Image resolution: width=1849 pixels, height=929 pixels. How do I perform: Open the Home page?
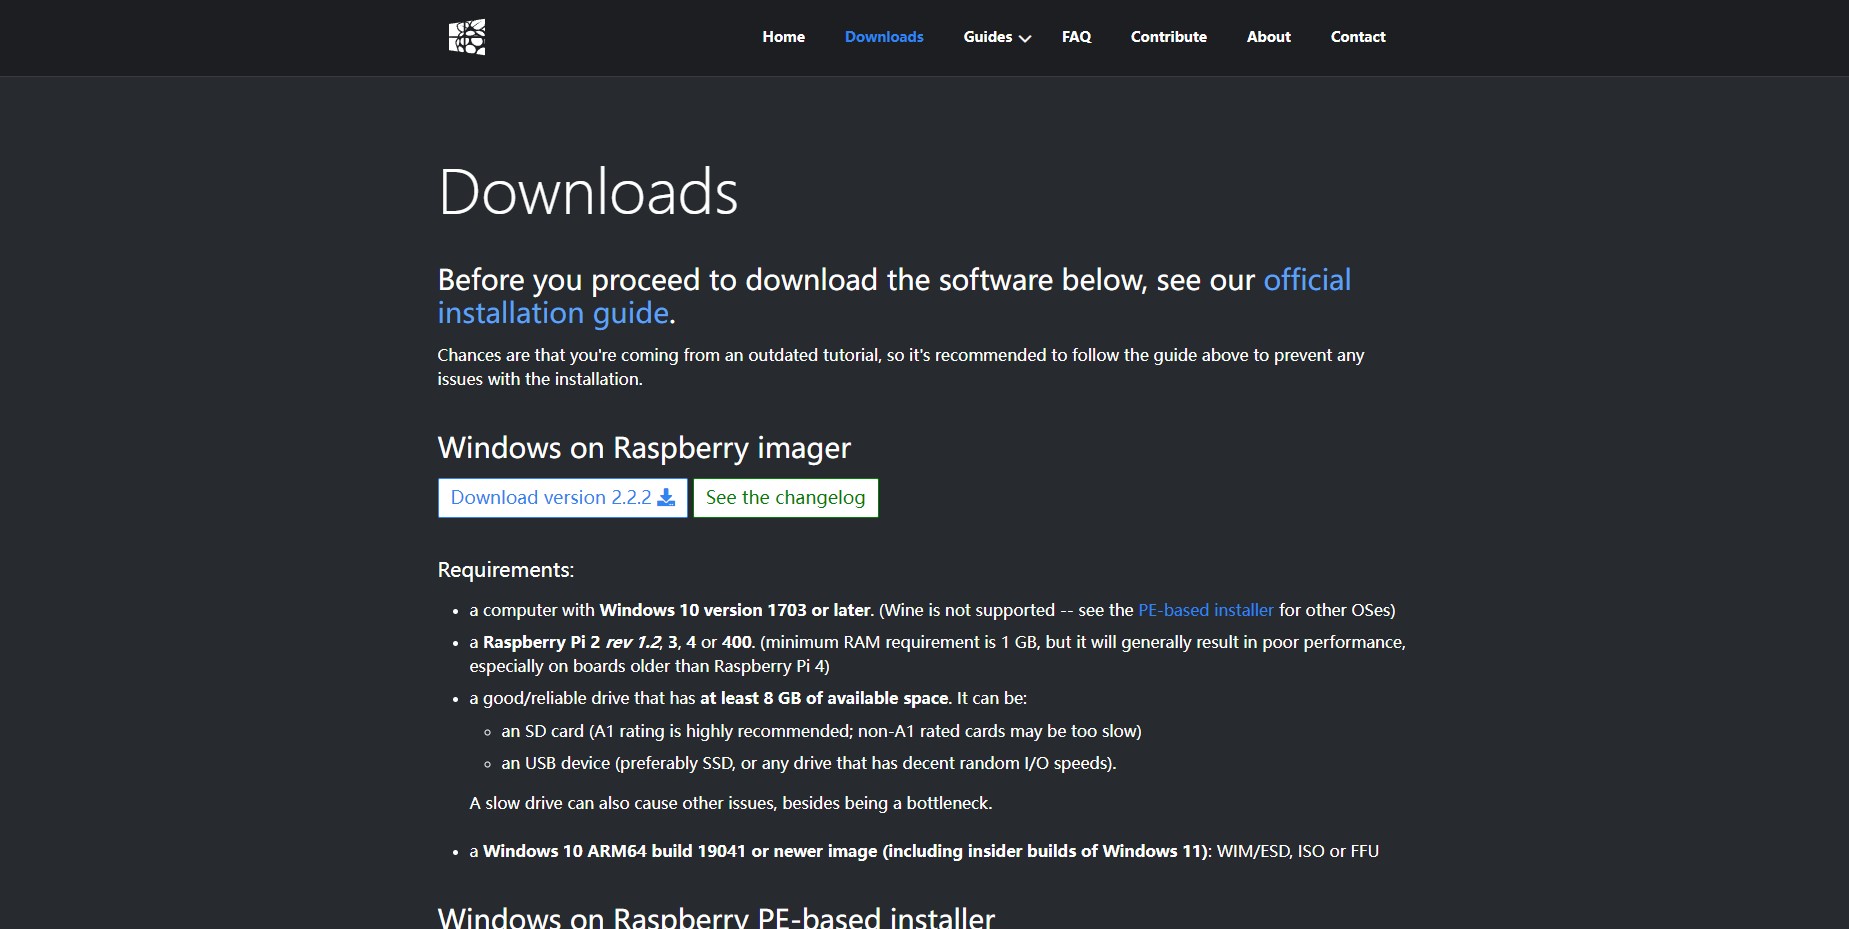coord(783,37)
